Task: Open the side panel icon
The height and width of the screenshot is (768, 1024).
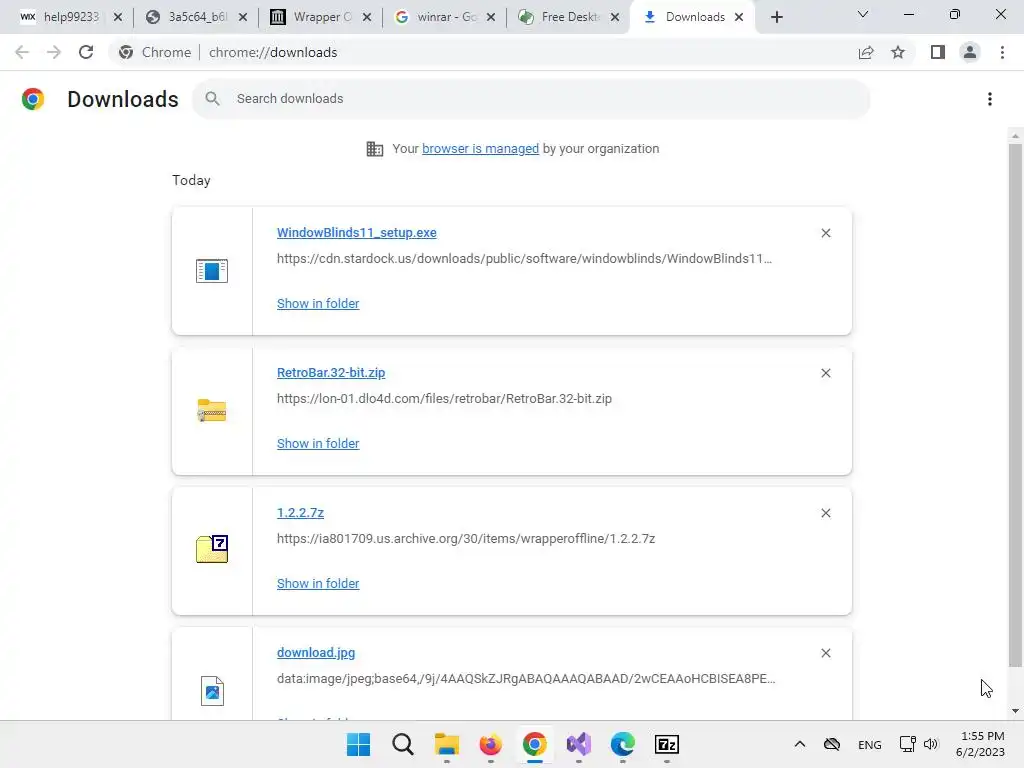Action: (x=938, y=52)
